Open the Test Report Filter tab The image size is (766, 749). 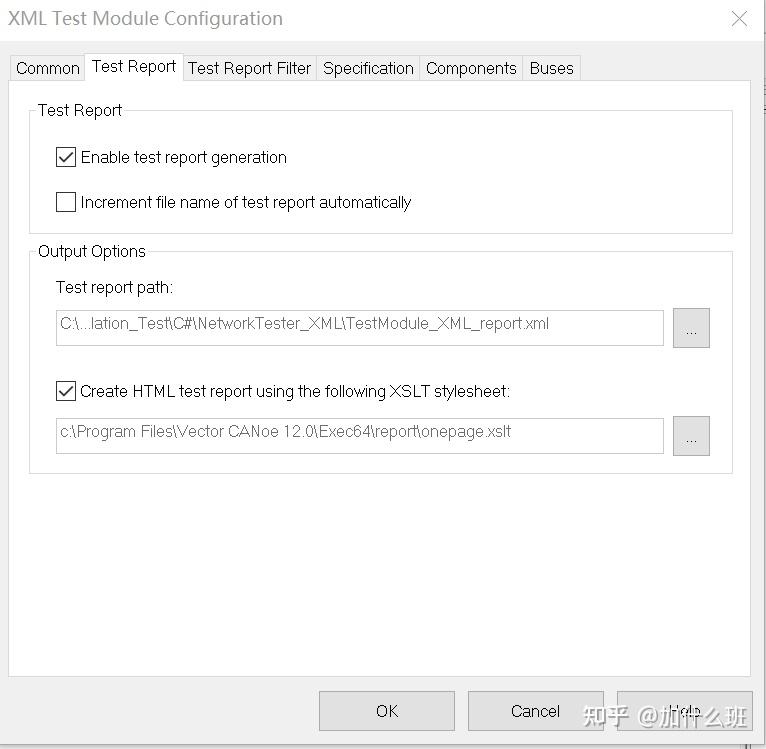pos(249,68)
